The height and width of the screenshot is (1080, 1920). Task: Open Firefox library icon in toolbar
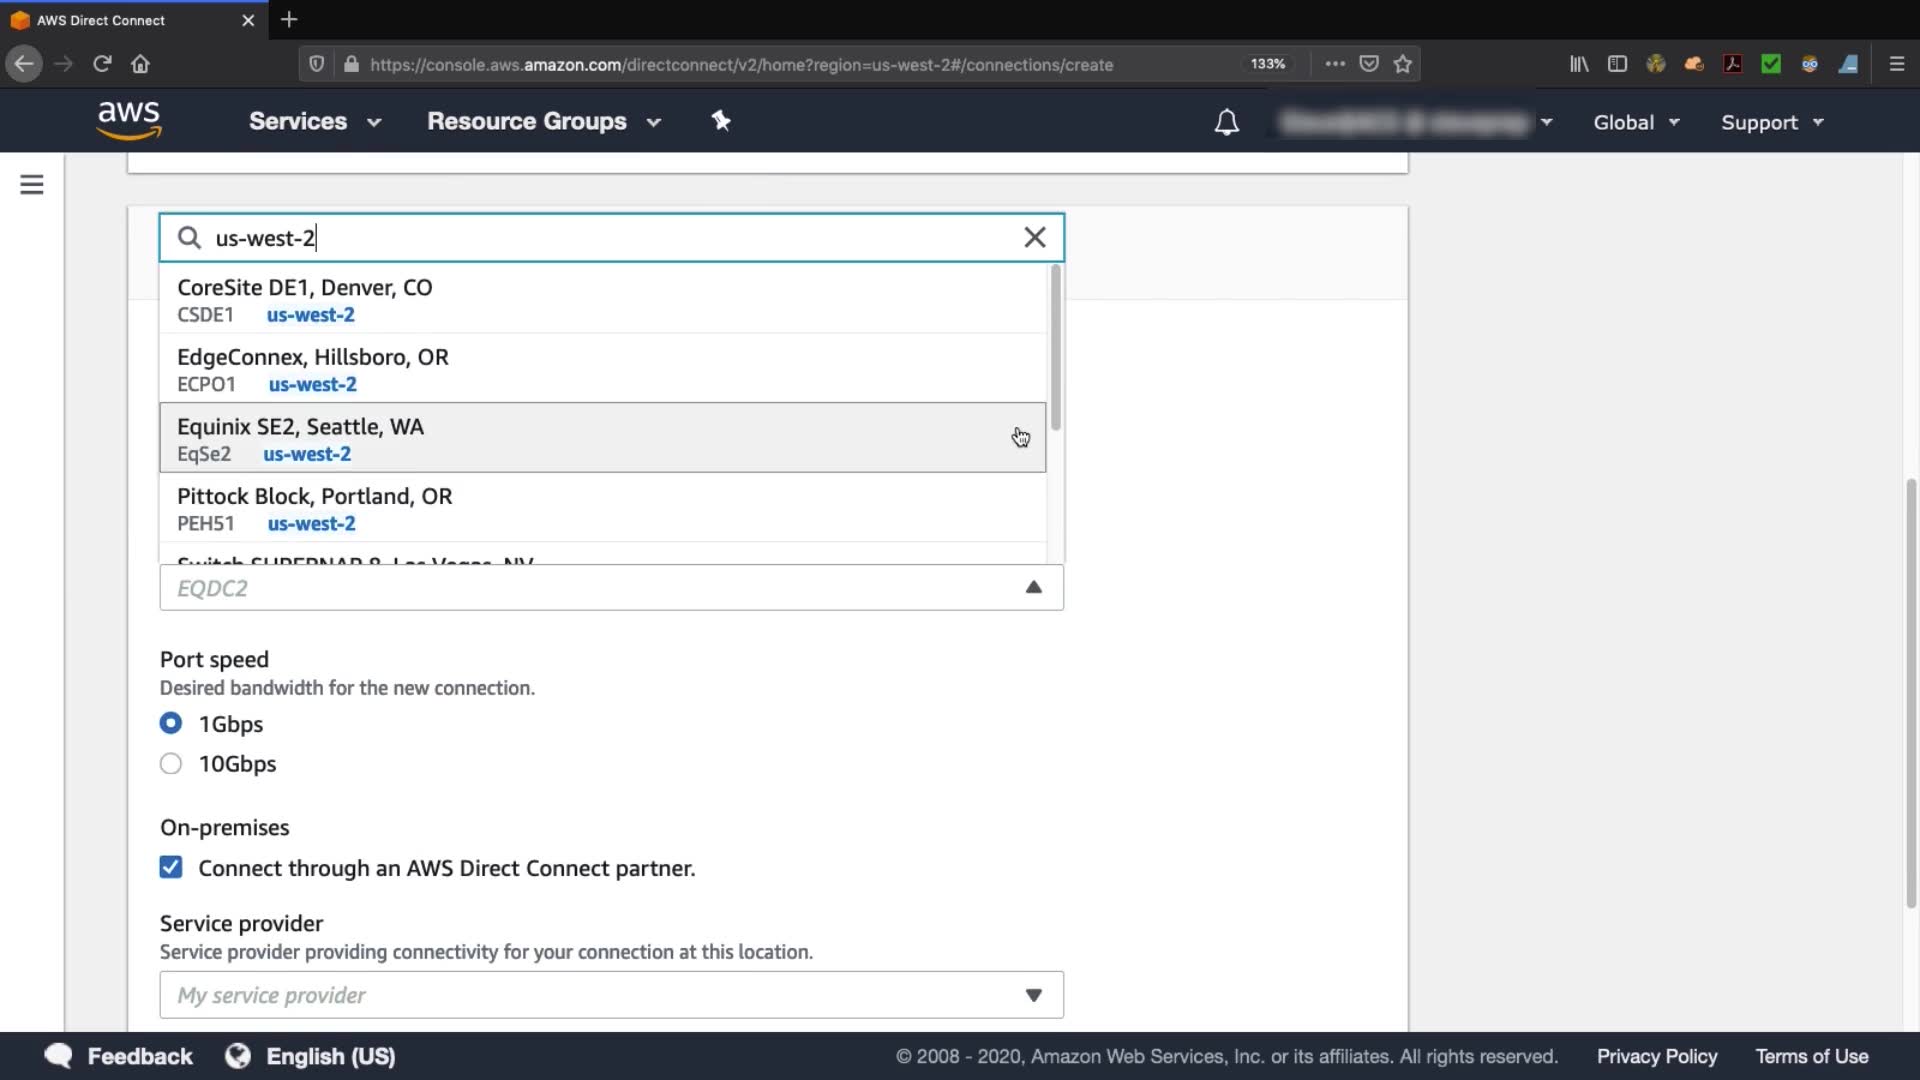[1579, 64]
